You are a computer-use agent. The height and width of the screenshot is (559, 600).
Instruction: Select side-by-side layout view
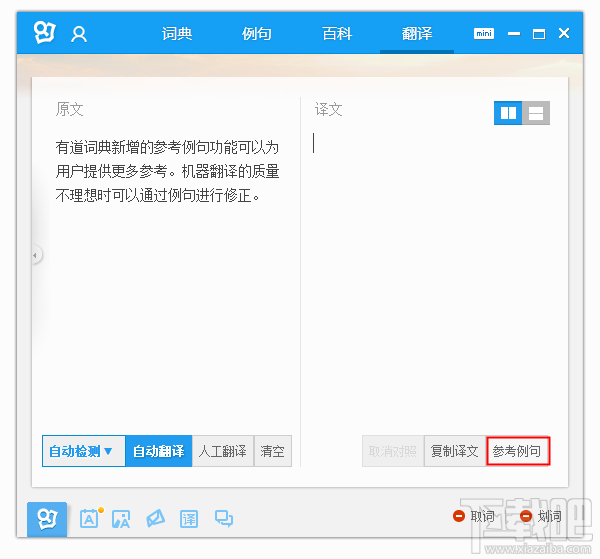[508, 113]
